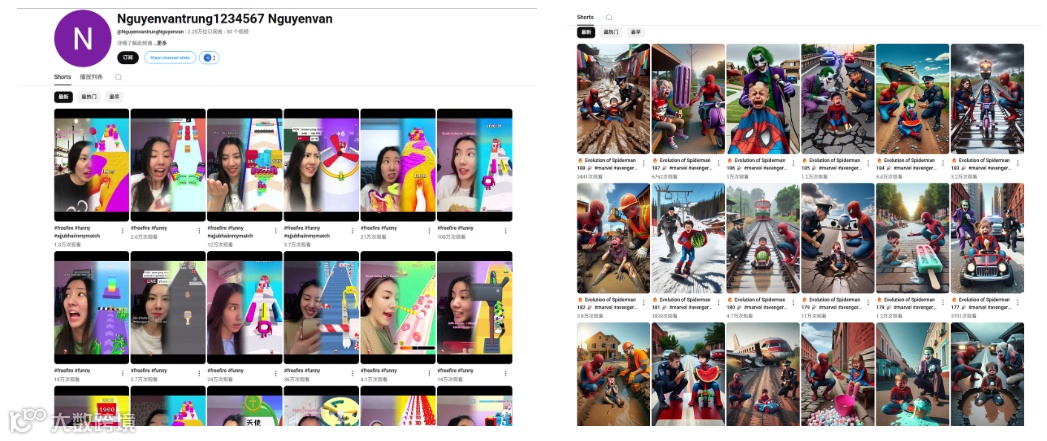Open three-dot menu for Evolution of Spiderman 185
This screenshot has width=1047, height=441.
pyautogui.click(x=869, y=162)
